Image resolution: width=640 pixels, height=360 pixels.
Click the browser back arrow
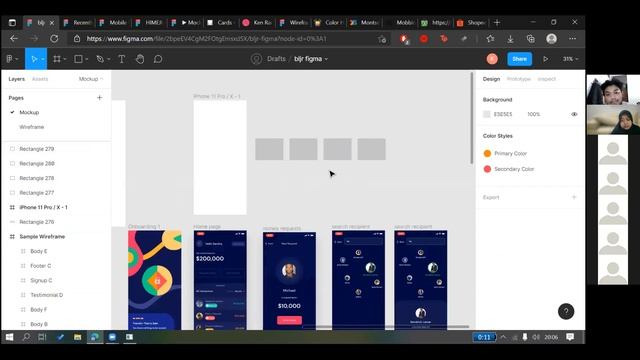(14, 39)
